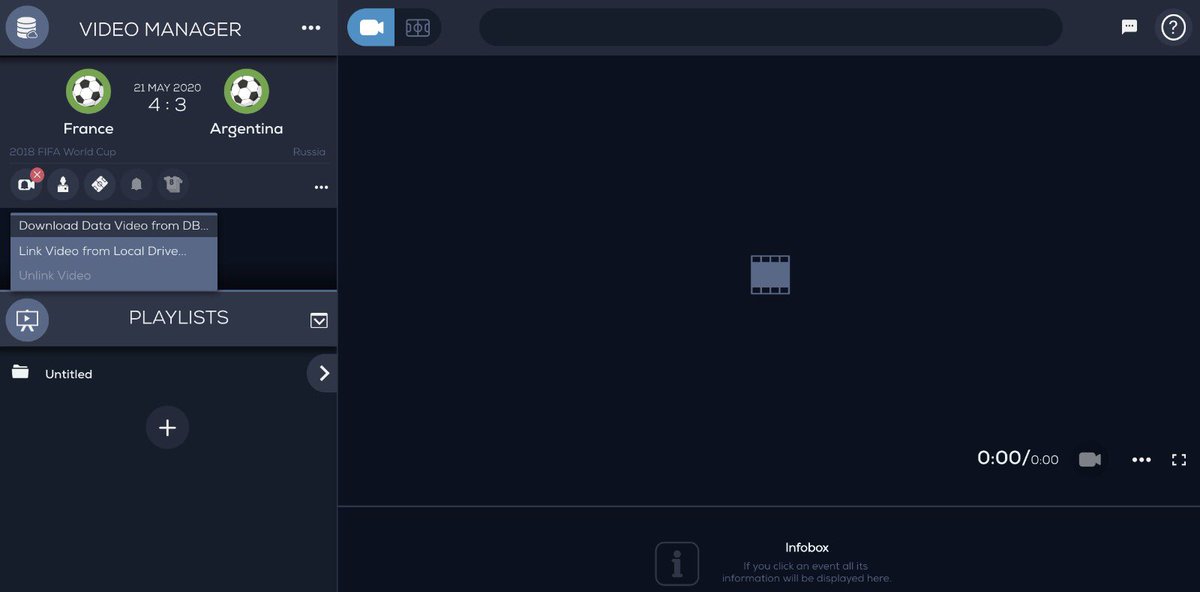Screen dimensions: 1200x592
Task: Select the Untitled playlist folder icon
Action: click(x=20, y=372)
